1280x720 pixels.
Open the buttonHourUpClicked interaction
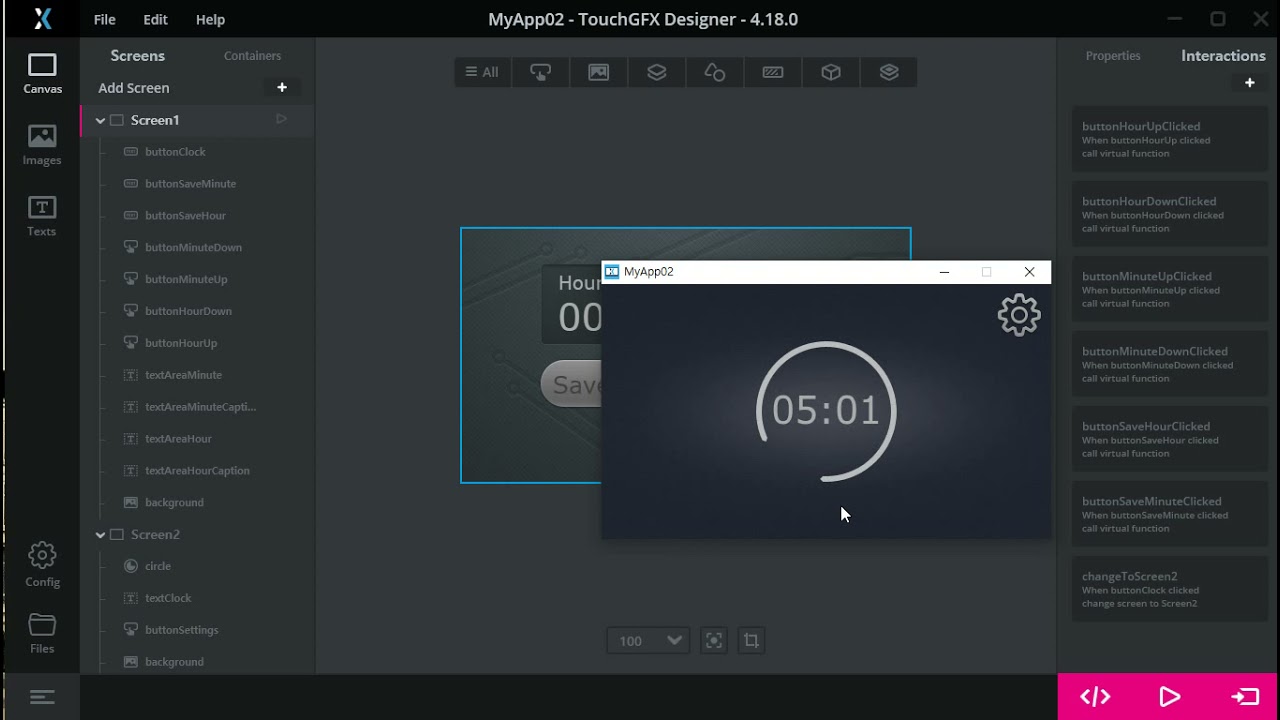click(x=1169, y=139)
